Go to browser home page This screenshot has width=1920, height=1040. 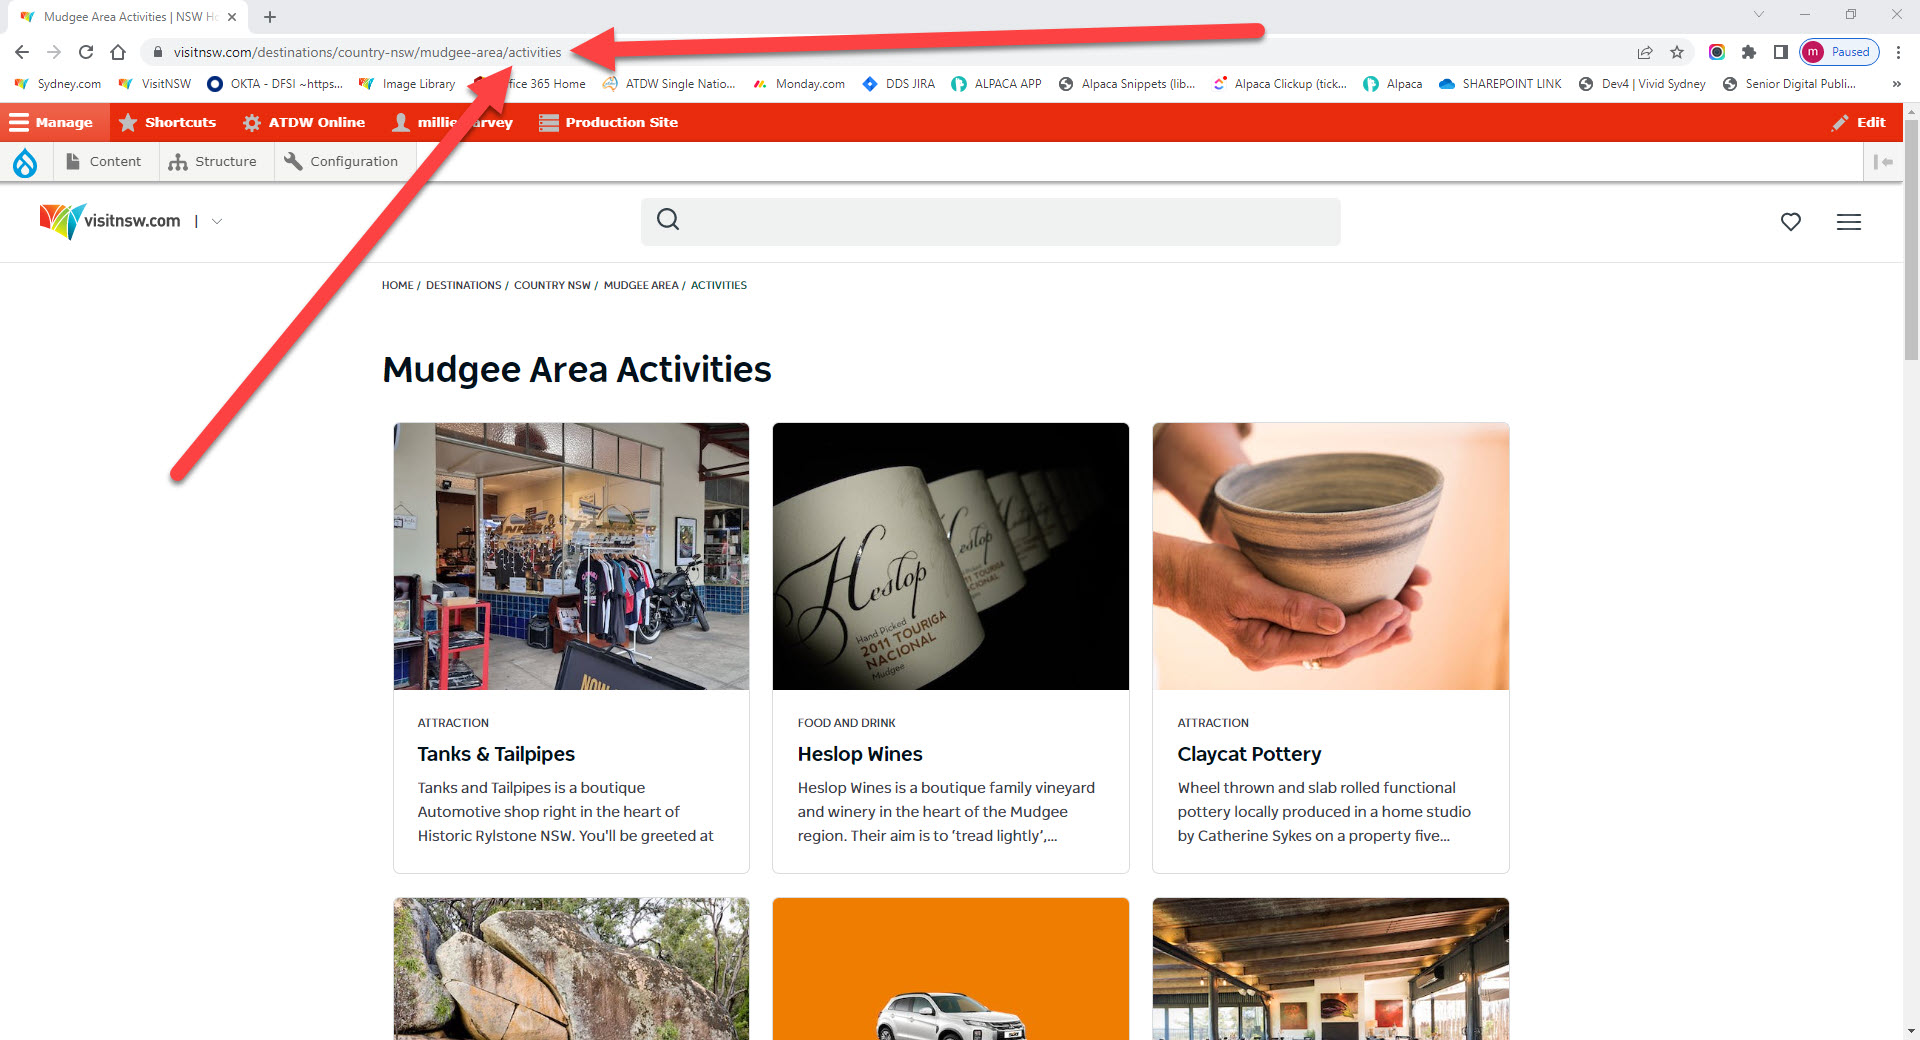click(118, 52)
